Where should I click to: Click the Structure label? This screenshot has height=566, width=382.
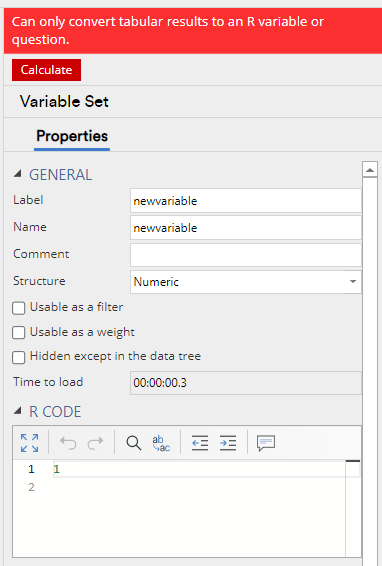[39, 281]
